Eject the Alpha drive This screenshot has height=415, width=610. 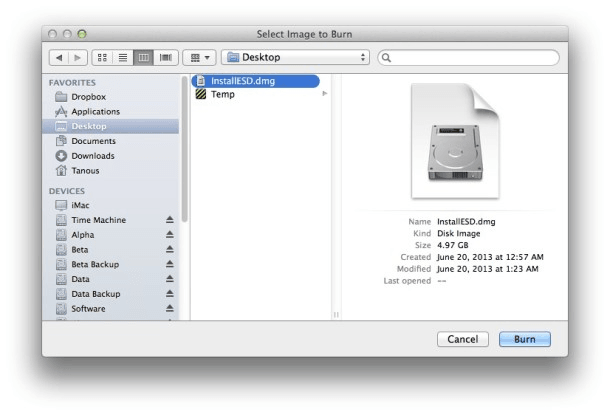pos(170,235)
